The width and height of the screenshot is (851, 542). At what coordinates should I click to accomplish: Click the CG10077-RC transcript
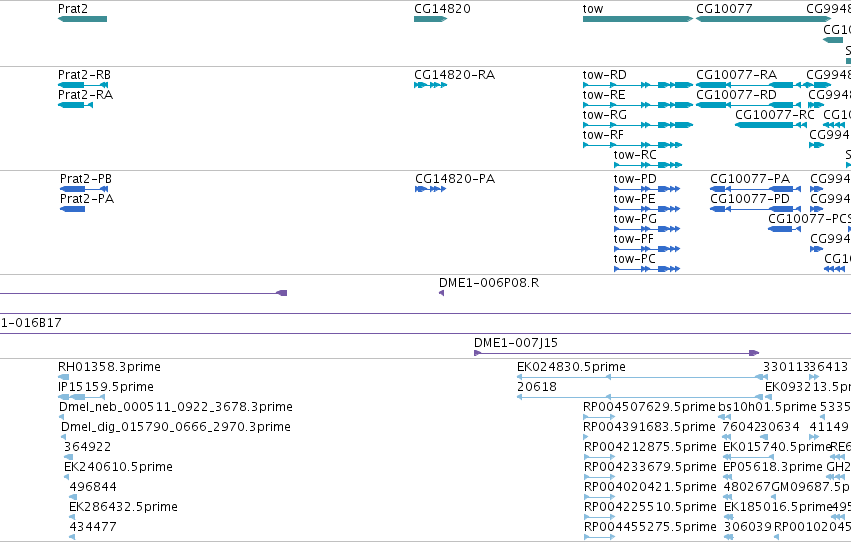pos(771,125)
